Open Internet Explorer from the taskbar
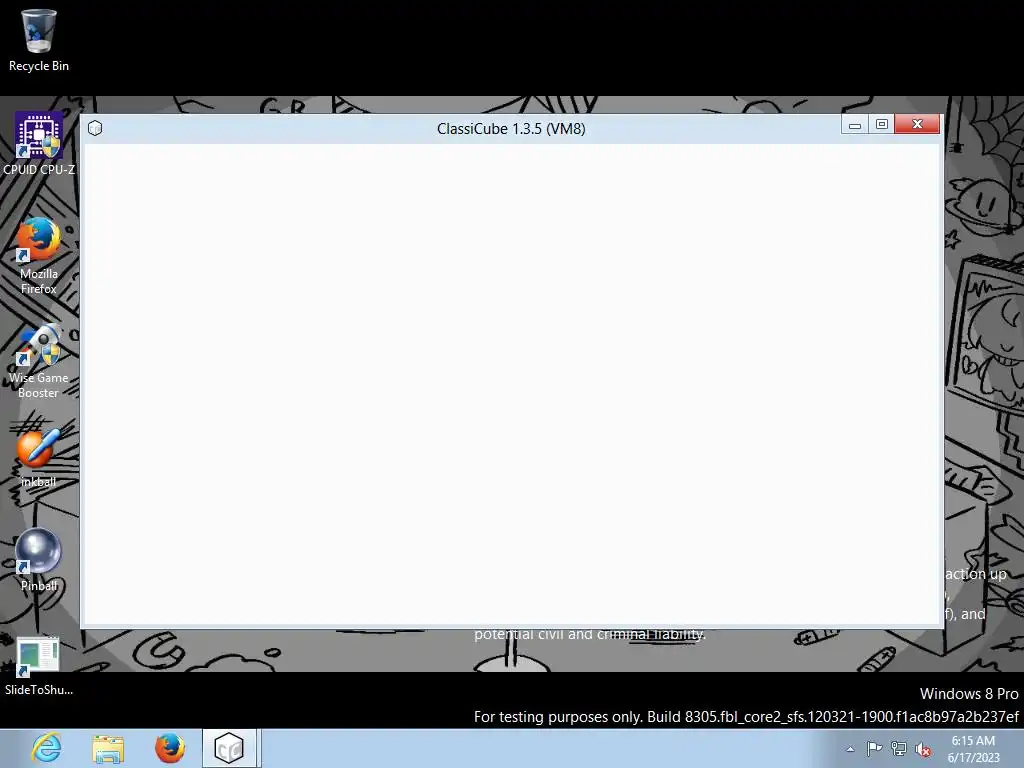 tap(46, 748)
